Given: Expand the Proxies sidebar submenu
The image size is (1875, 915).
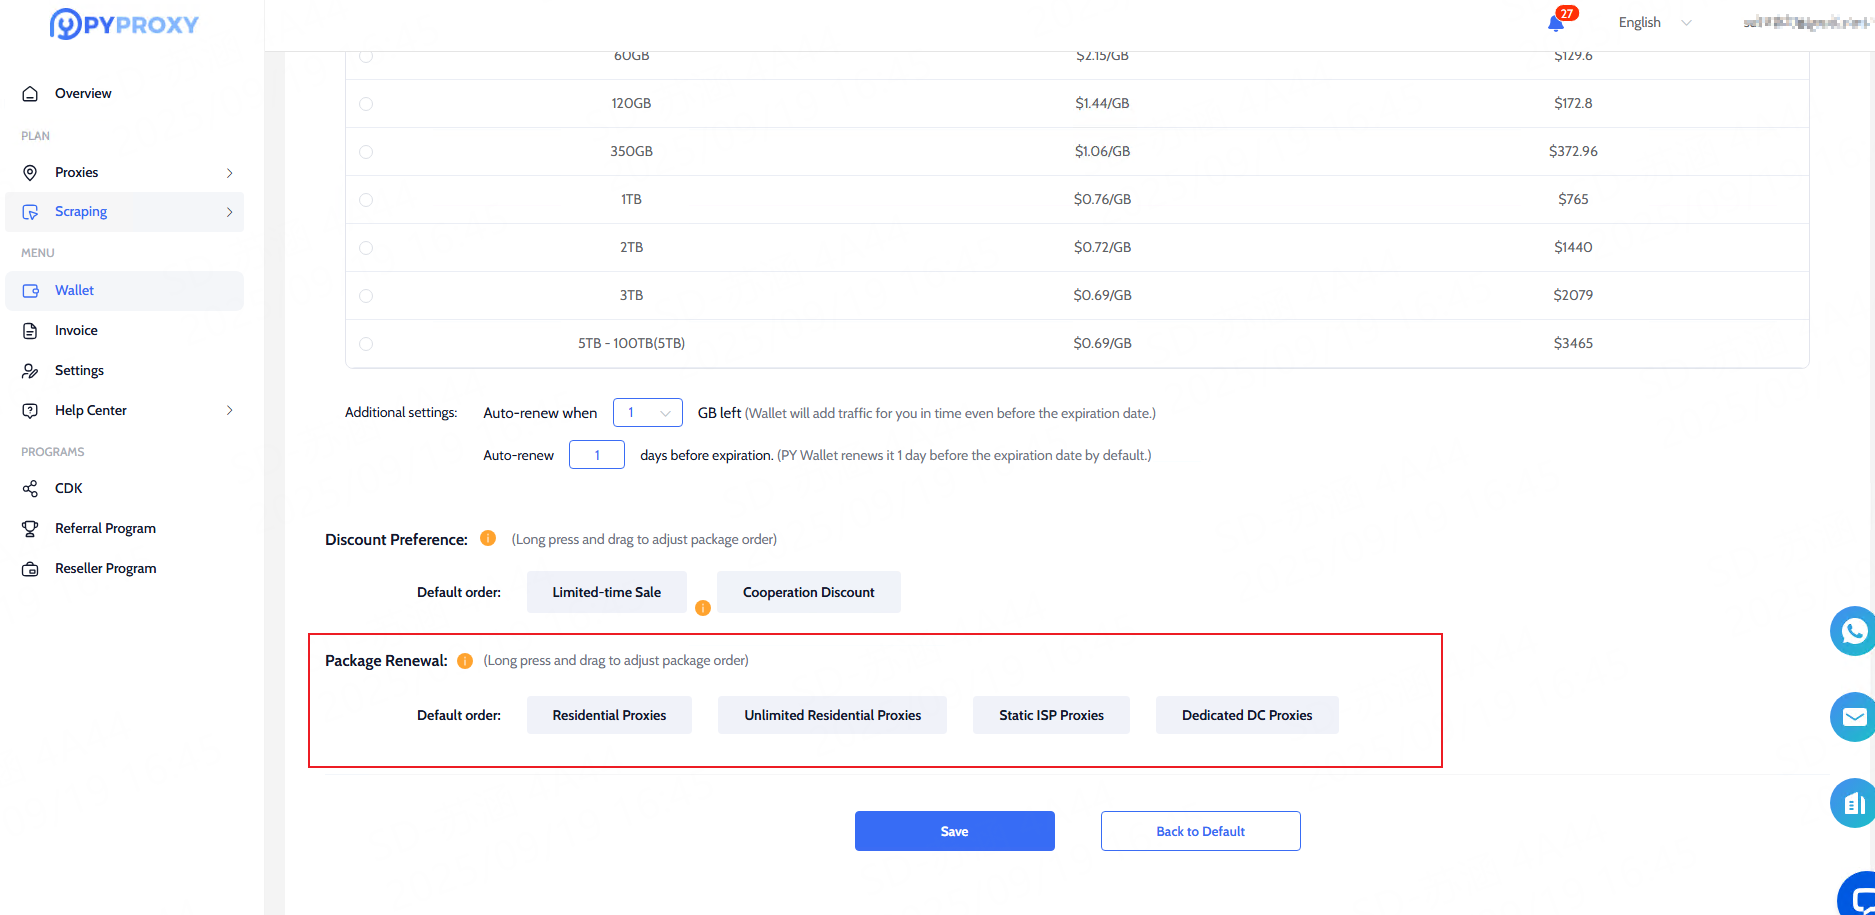Looking at the screenshot, I should point(229,173).
